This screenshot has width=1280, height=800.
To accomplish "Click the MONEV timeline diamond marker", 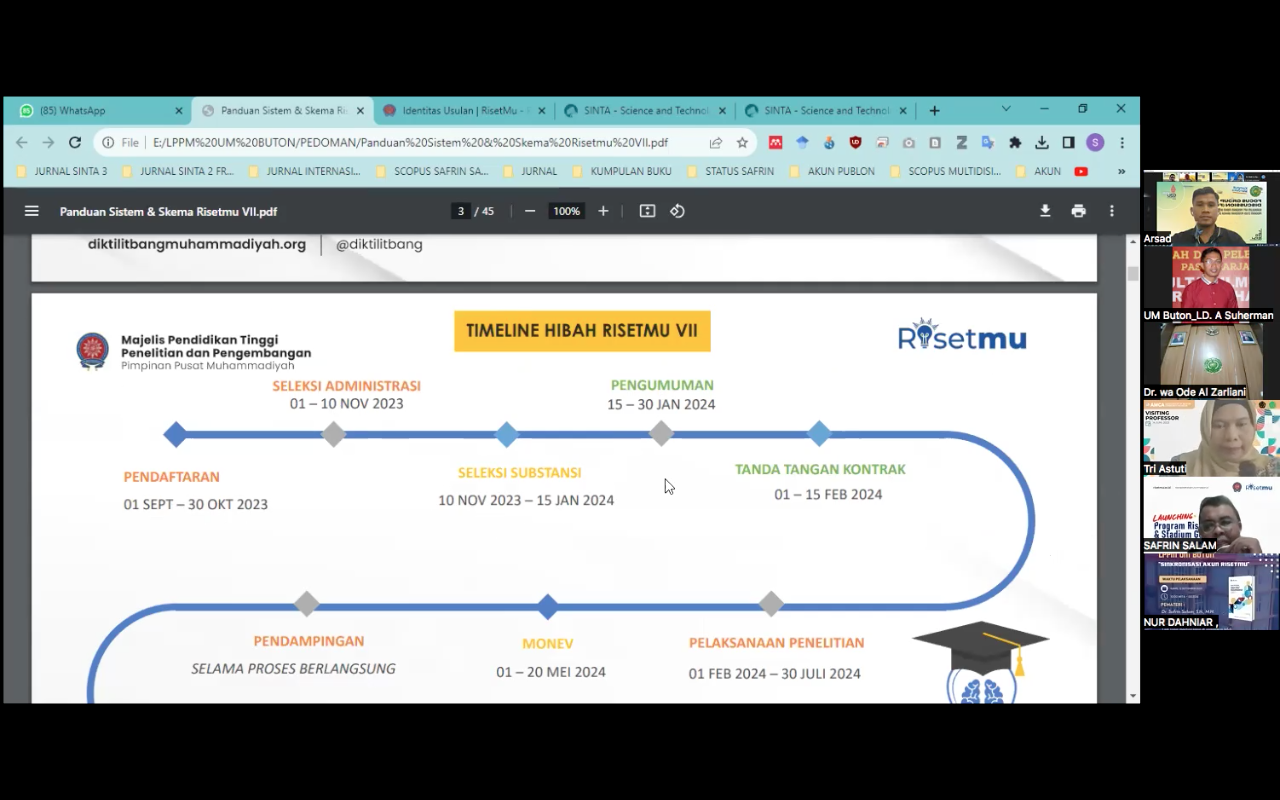I will click(x=547, y=606).
